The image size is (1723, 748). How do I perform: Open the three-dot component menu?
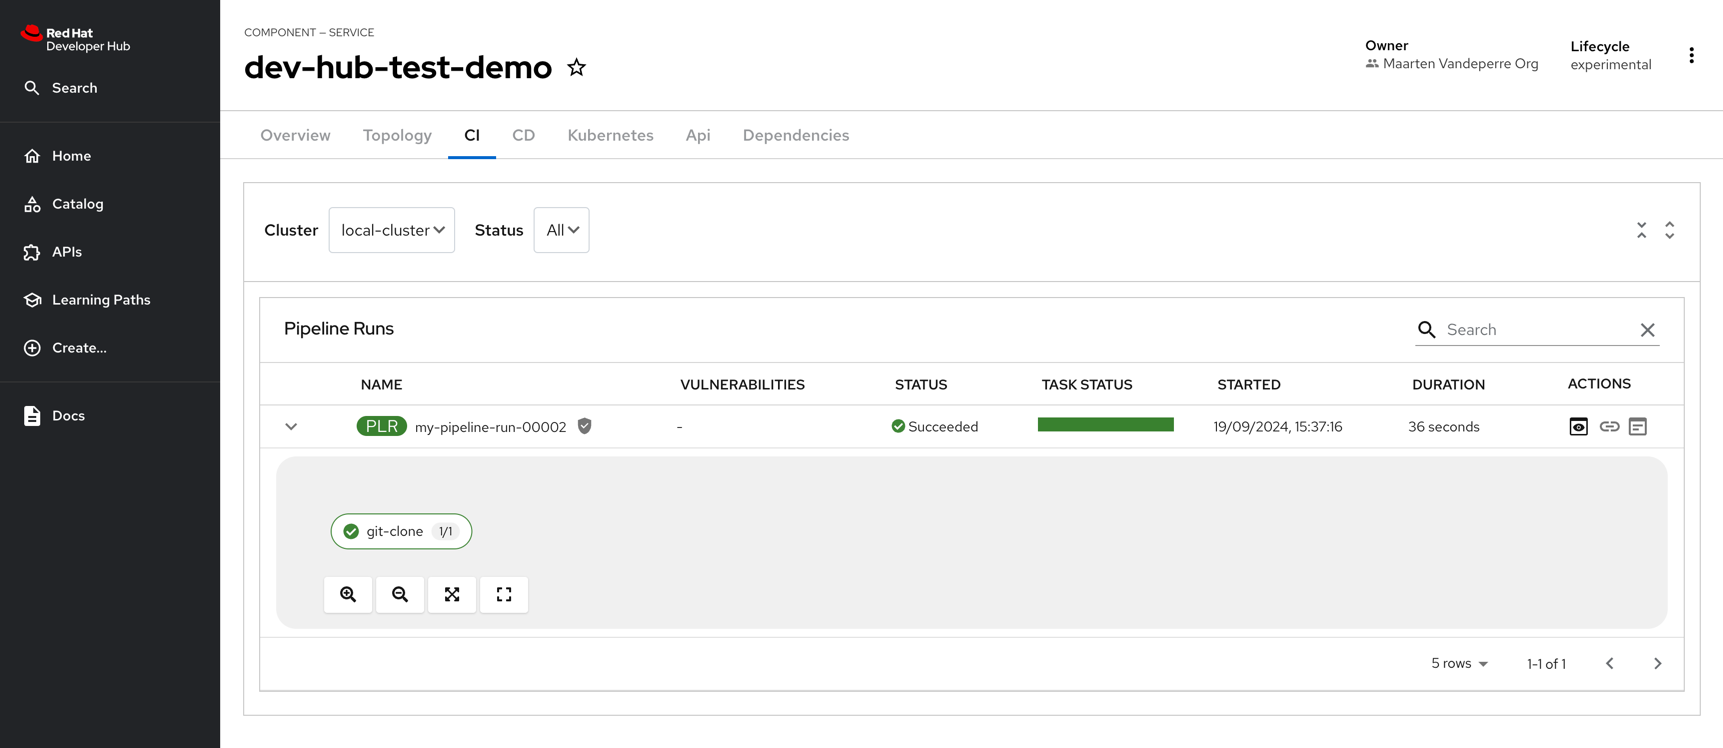coord(1691,56)
